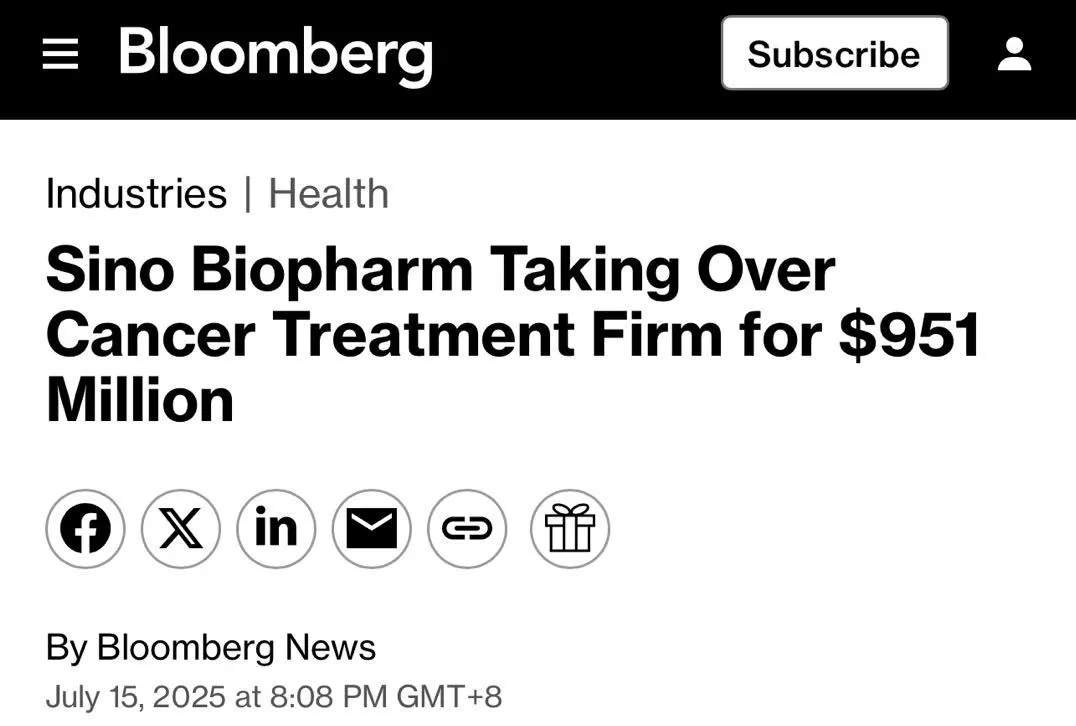This screenshot has height=726, width=1076.
Task: Open the Health category link
Action: (x=329, y=193)
